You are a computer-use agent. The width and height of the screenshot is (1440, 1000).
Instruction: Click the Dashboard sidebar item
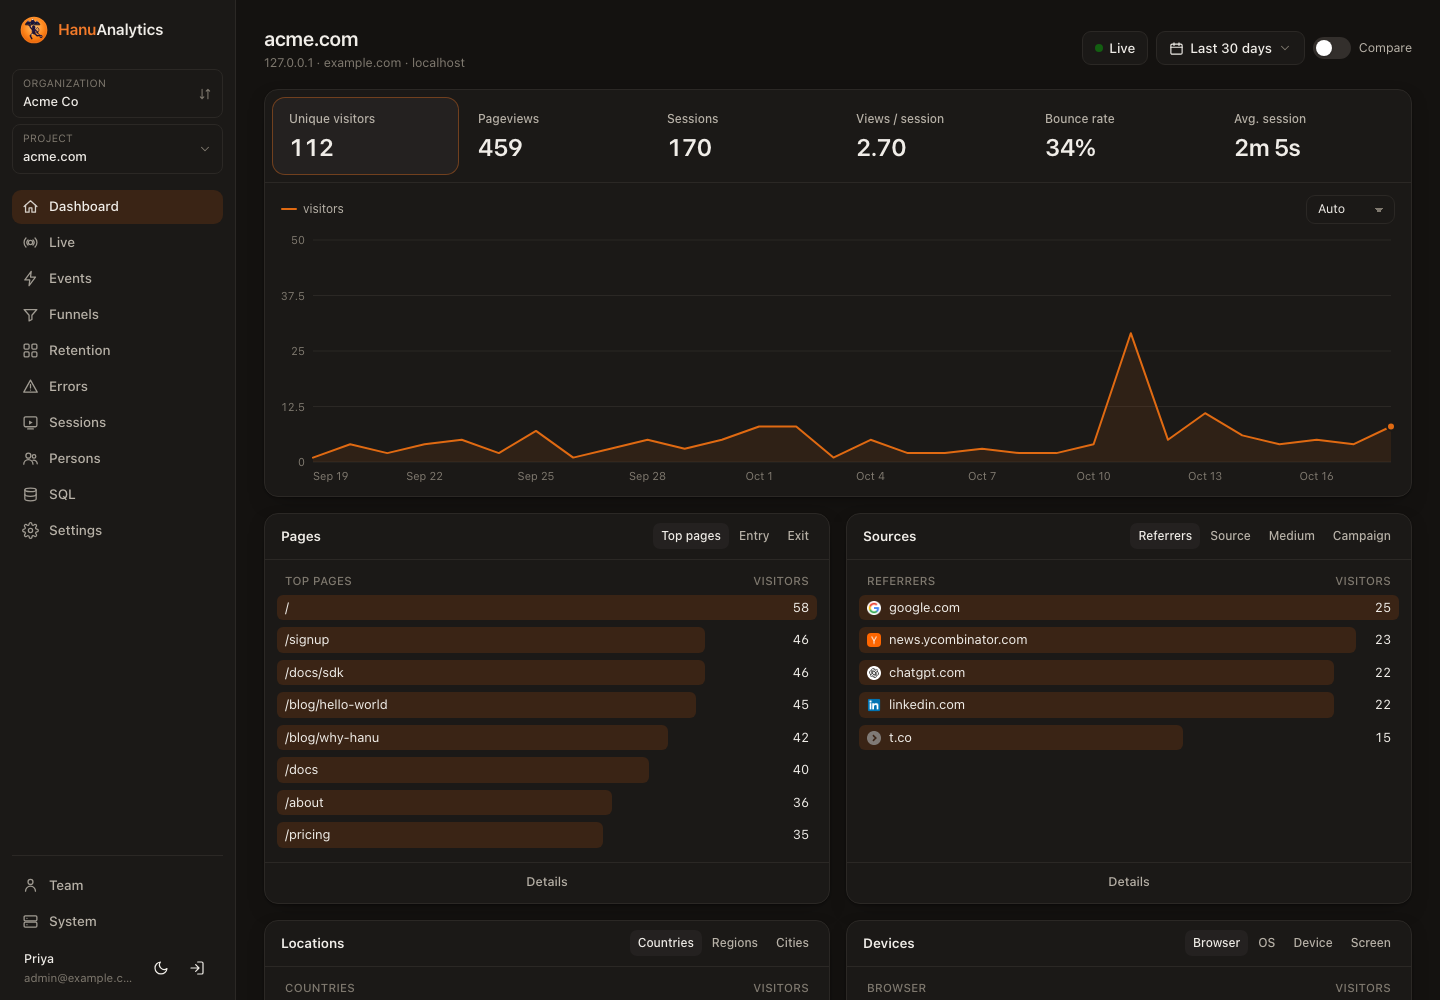pos(117,206)
